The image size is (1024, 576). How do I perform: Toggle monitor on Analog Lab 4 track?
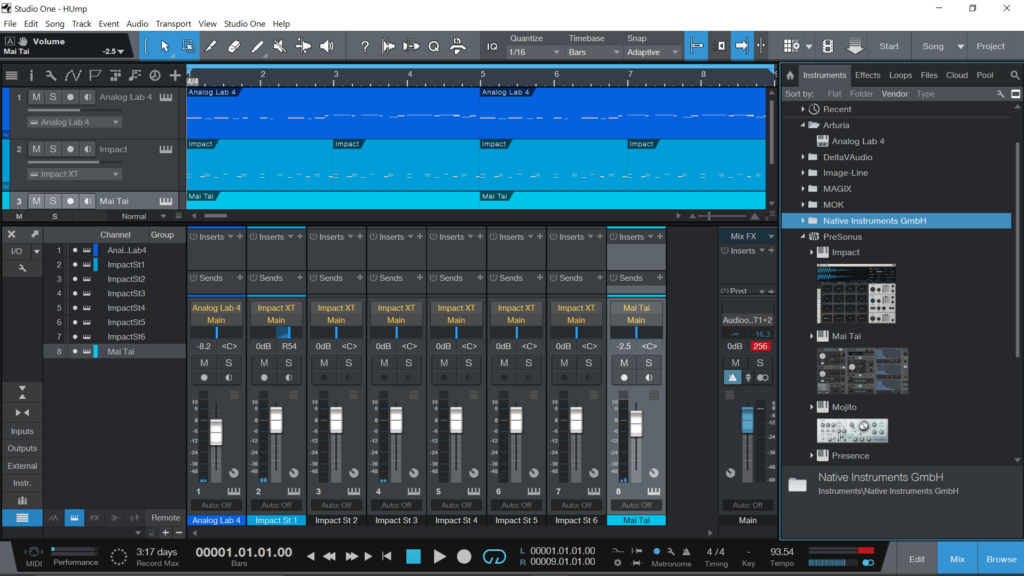87,97
